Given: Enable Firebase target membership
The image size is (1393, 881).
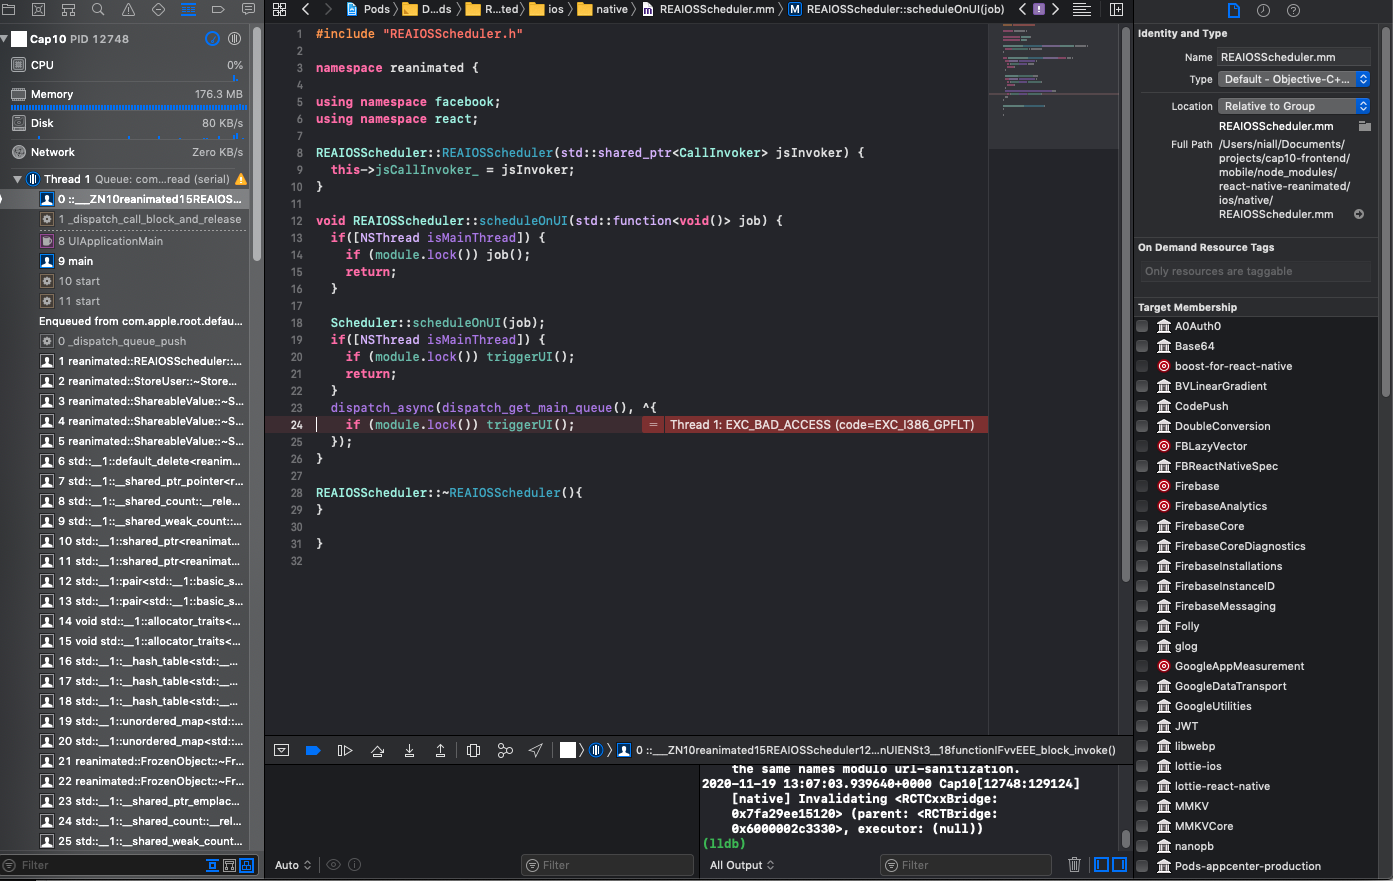Looking at the screenshot, I should (1142, 486).
